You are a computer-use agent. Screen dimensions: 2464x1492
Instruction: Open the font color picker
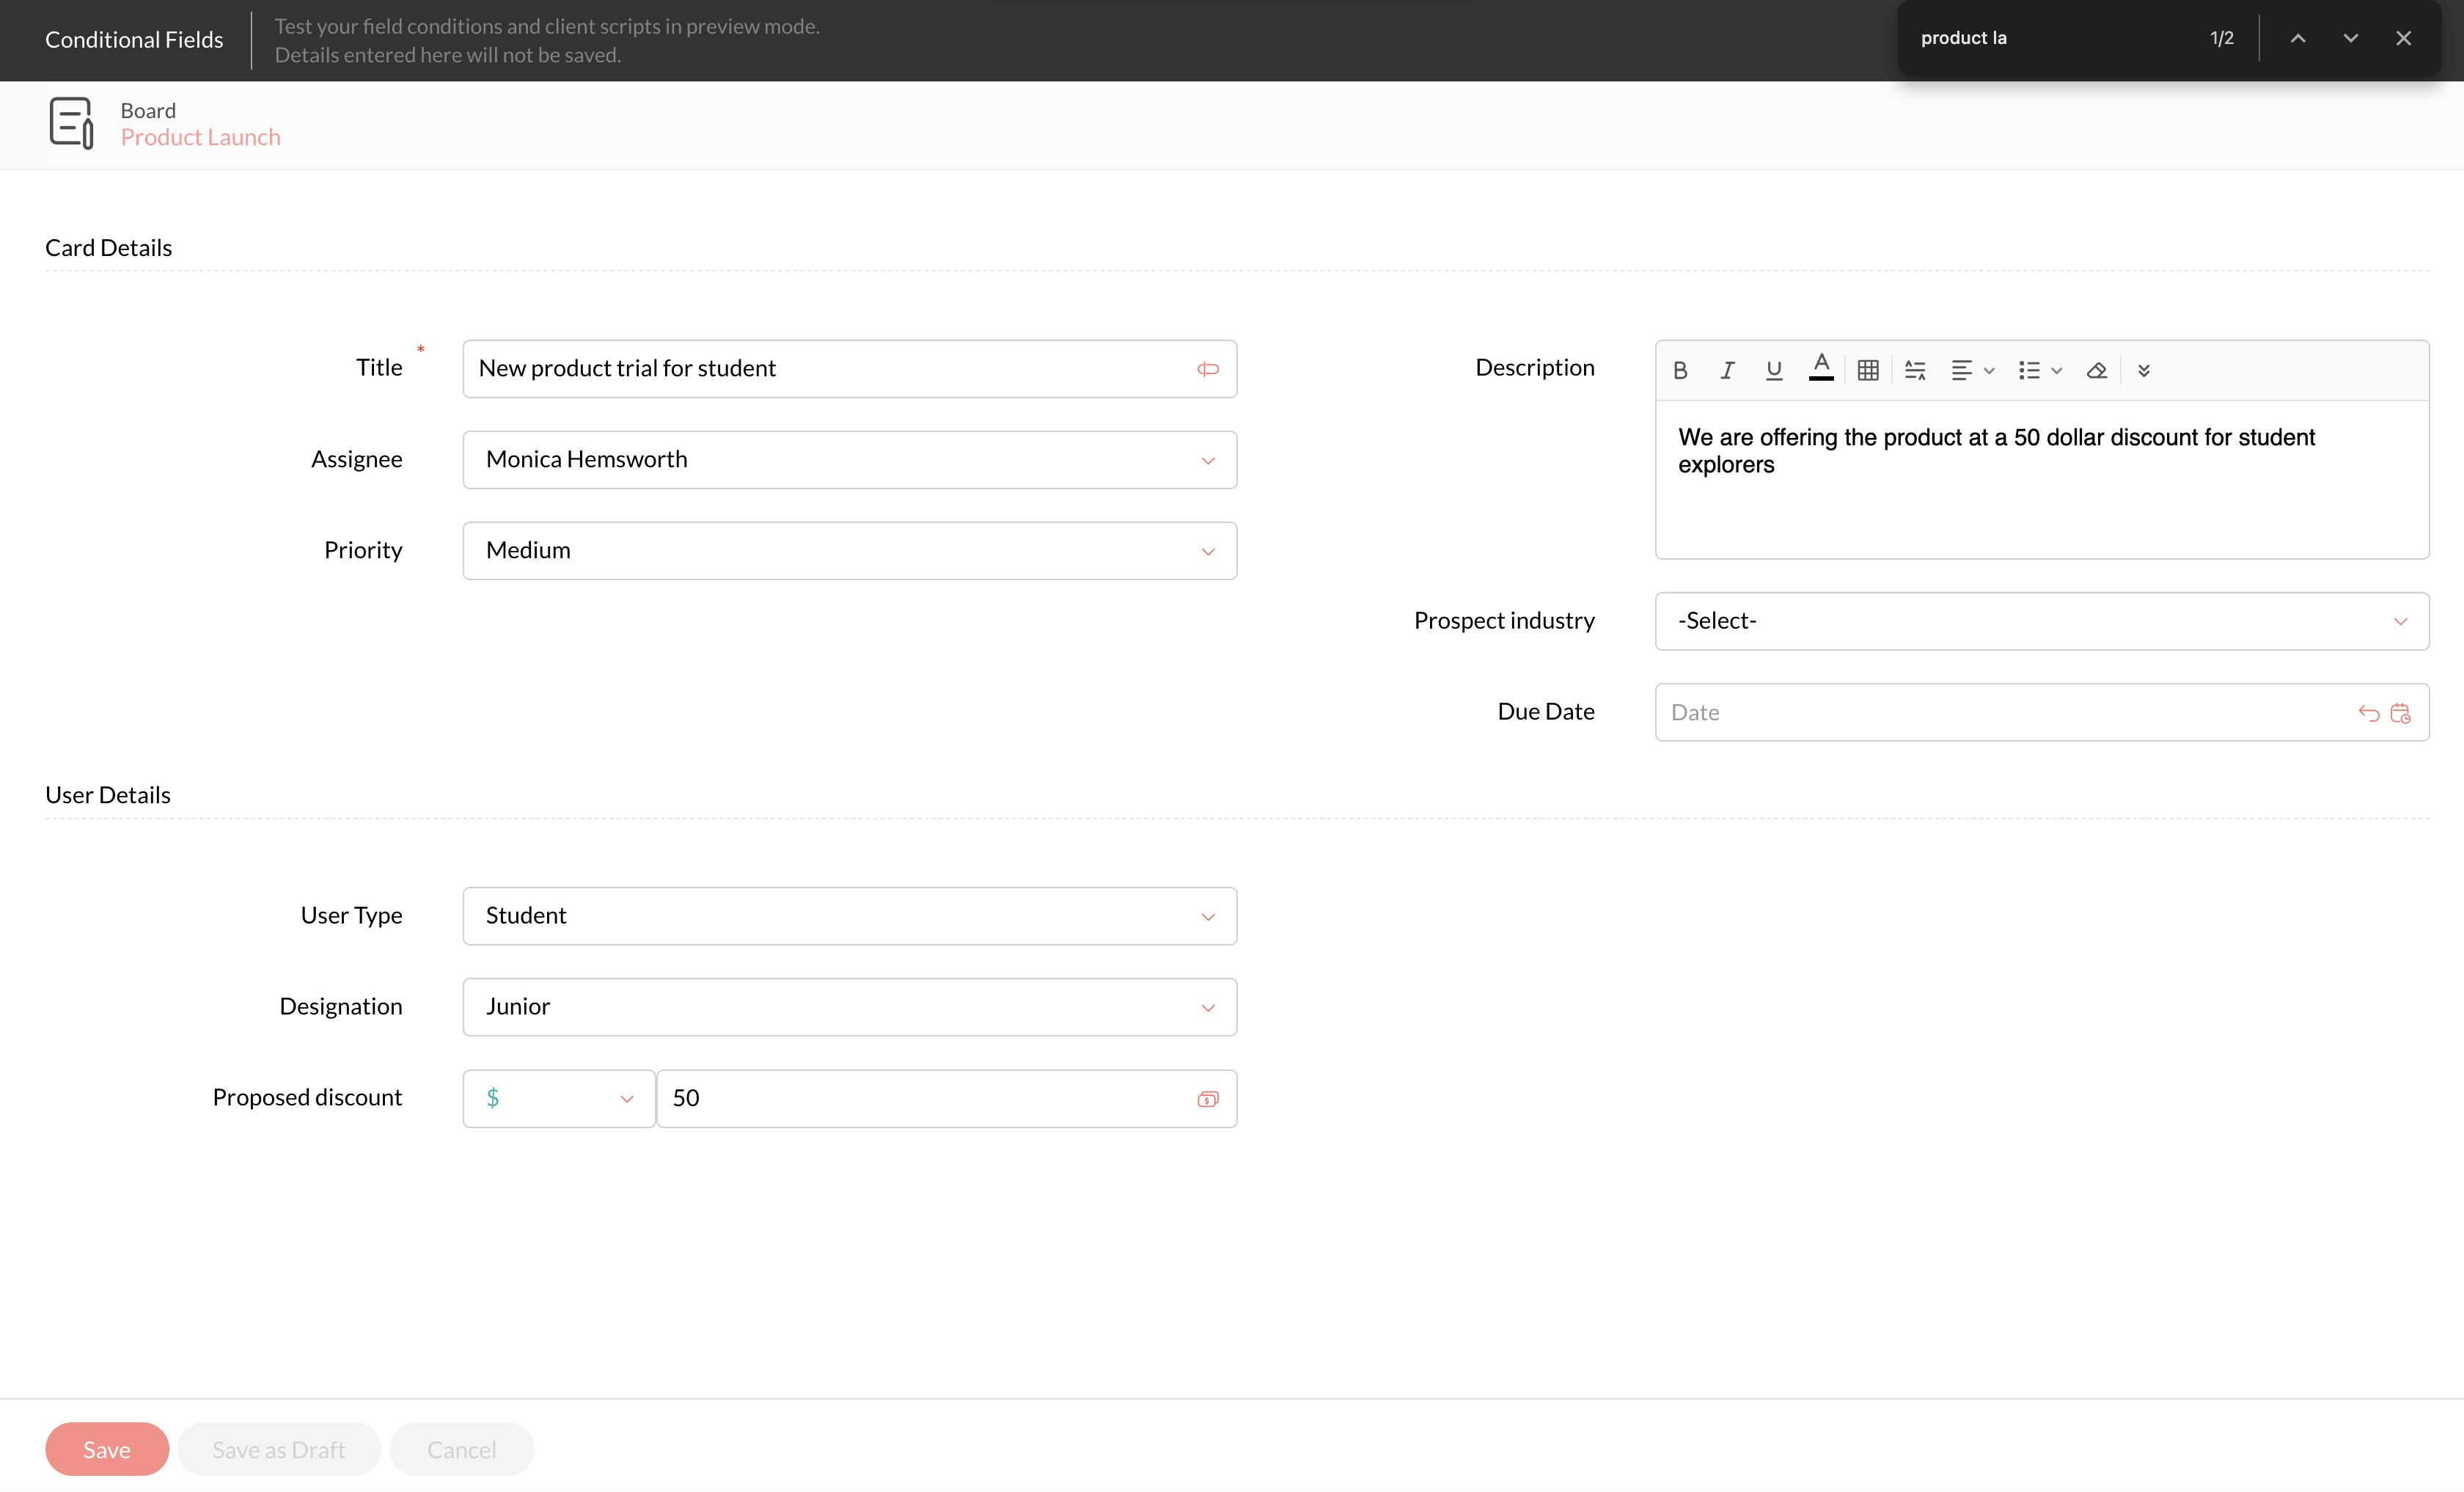coord(1821,369)
